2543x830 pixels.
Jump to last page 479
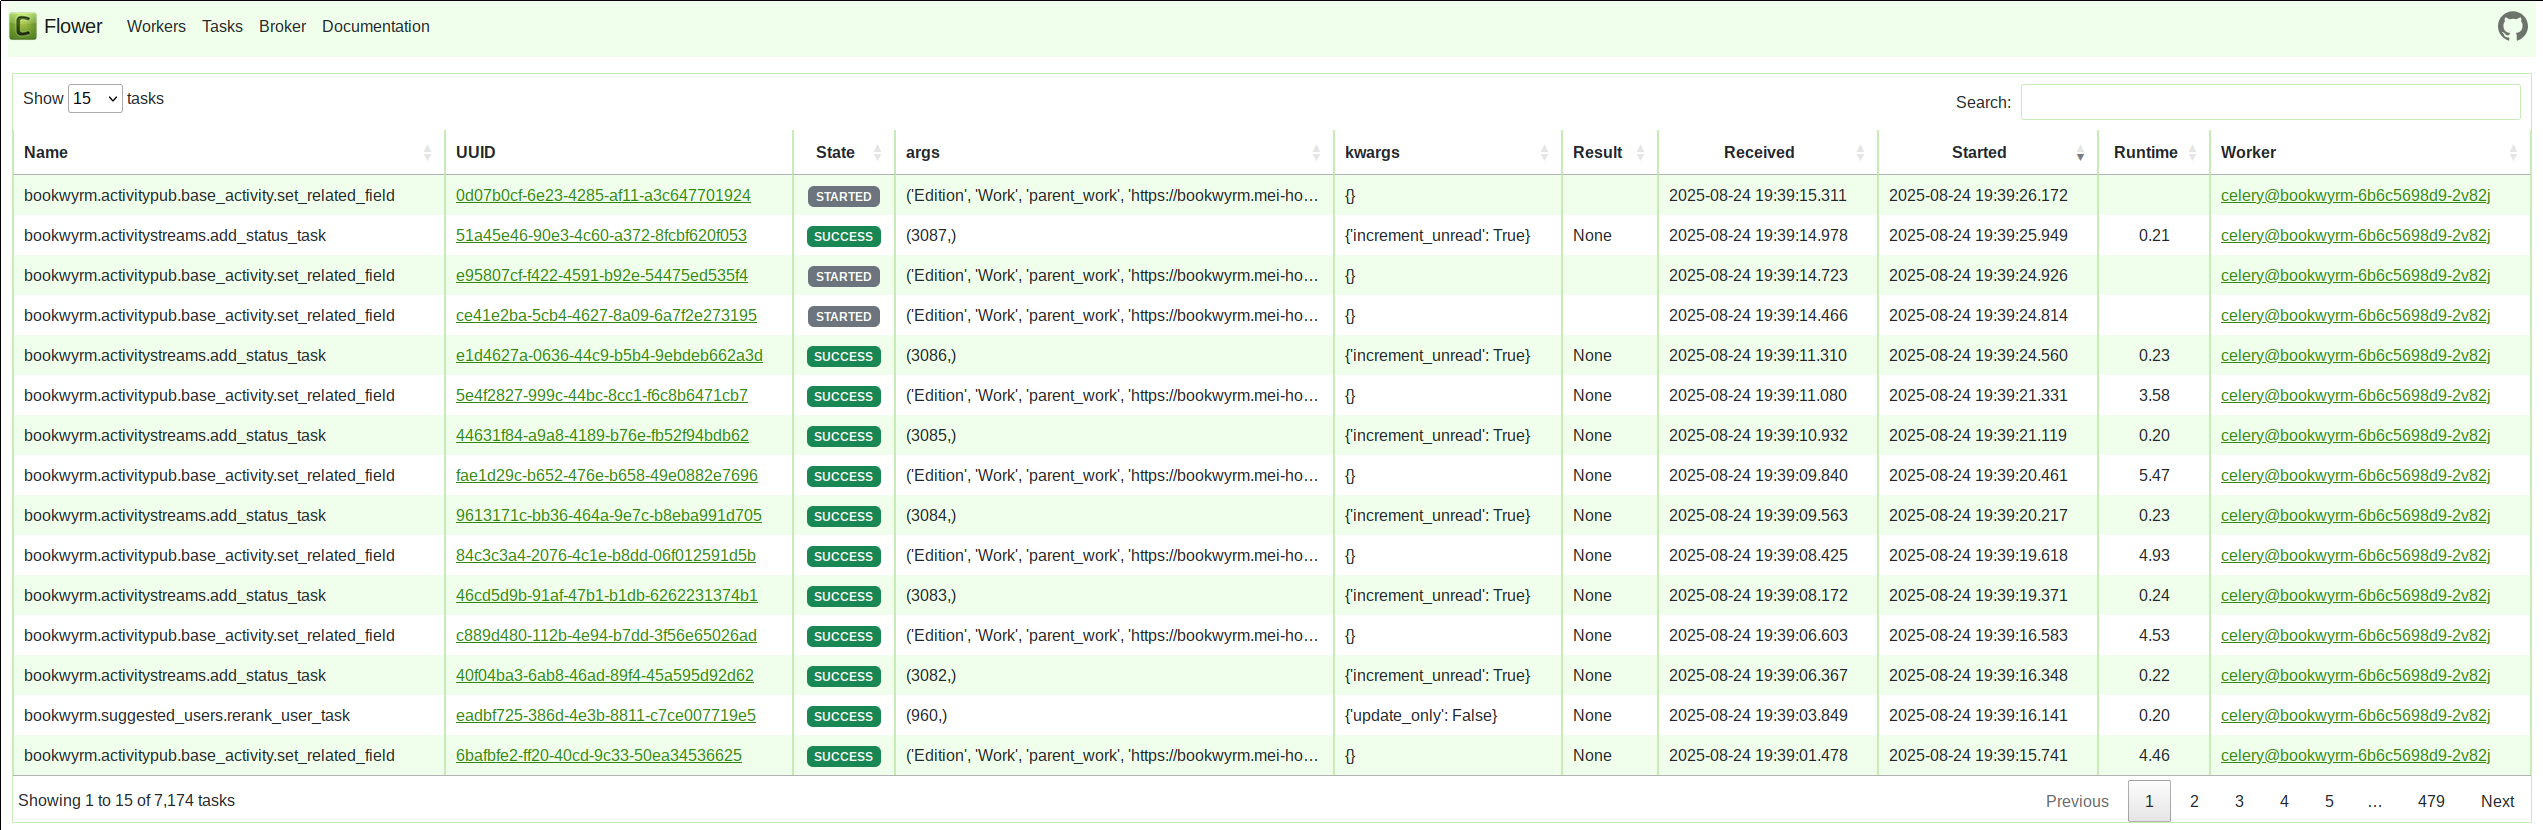2431,801
